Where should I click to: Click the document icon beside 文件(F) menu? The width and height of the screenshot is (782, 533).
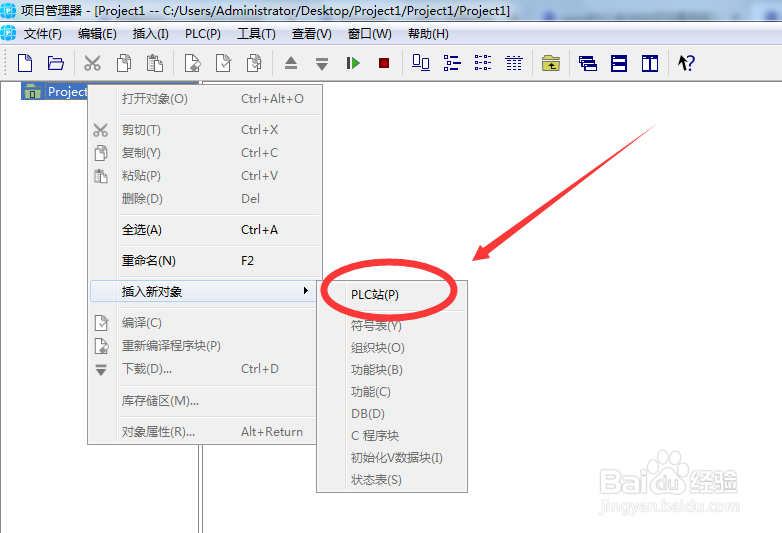point(8,33)
